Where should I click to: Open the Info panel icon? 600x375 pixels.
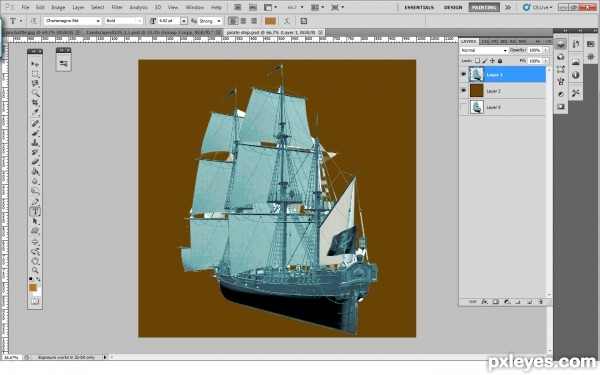(576, 75)
